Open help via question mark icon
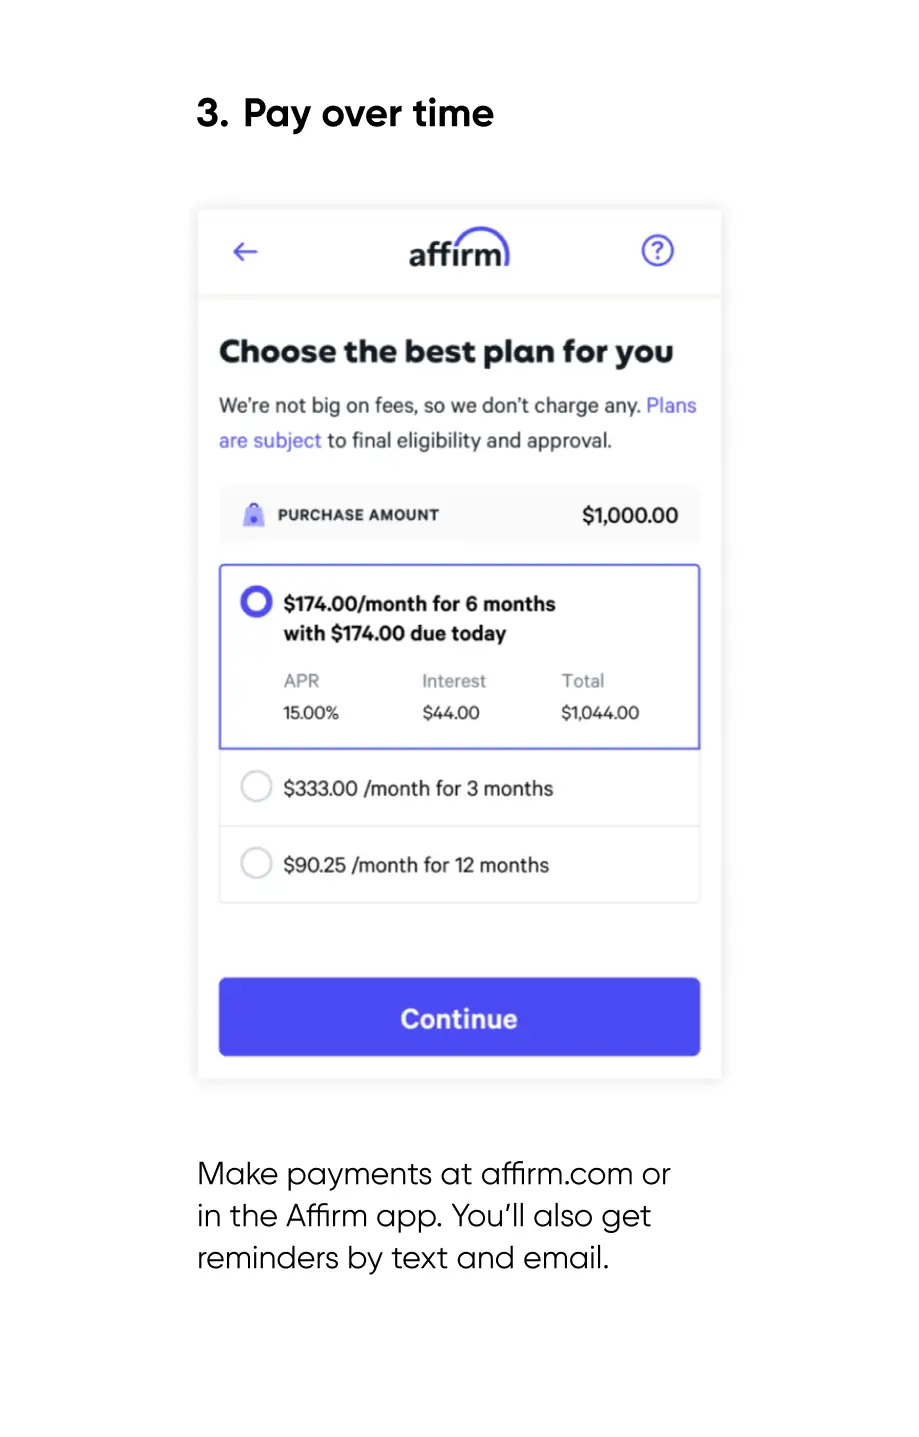Screen dimensions: 919x1437 pyautogui.click(x=657, y=251)
